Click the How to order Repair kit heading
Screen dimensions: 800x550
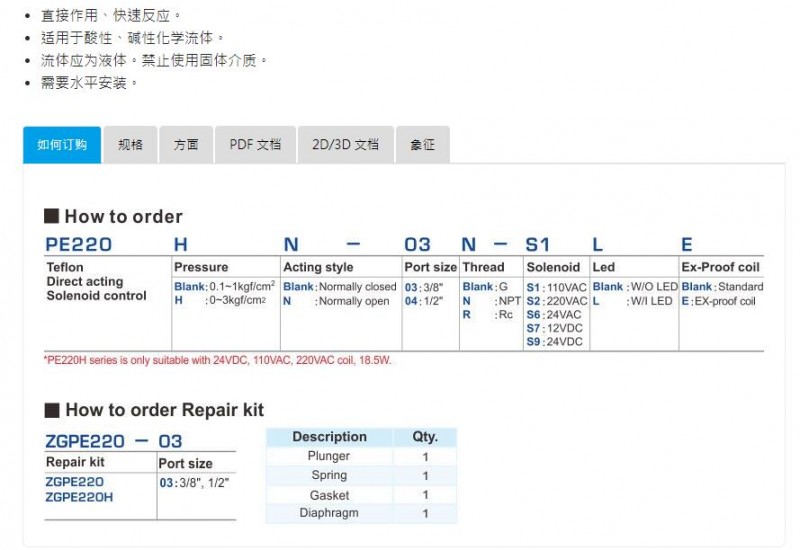pos(164,410)
